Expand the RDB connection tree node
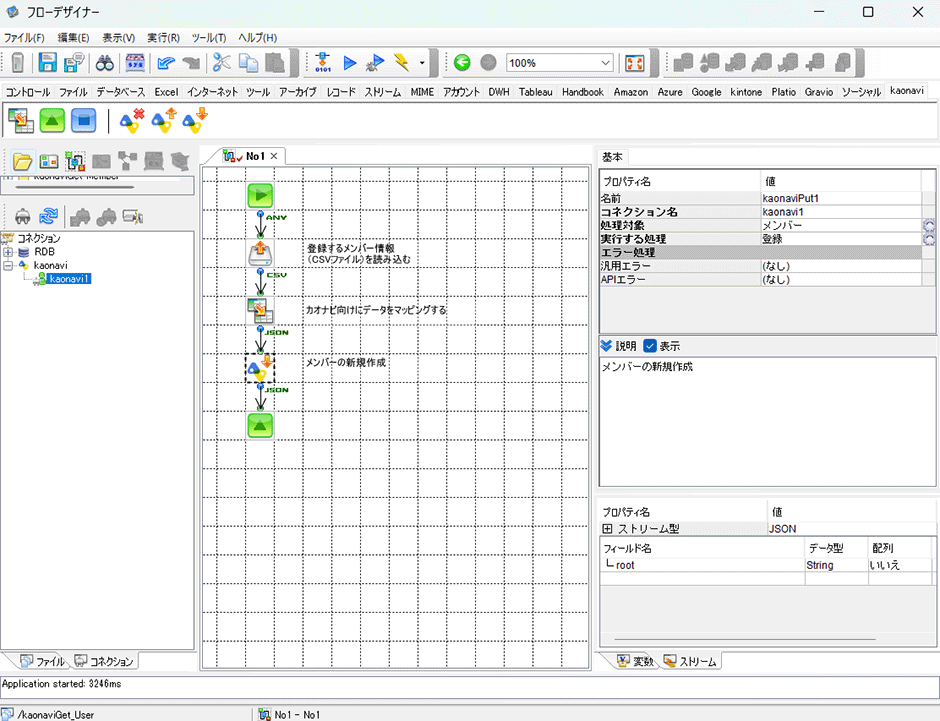Image resolution: width=940 pixels, height=721 pixels. click(8, 252)
